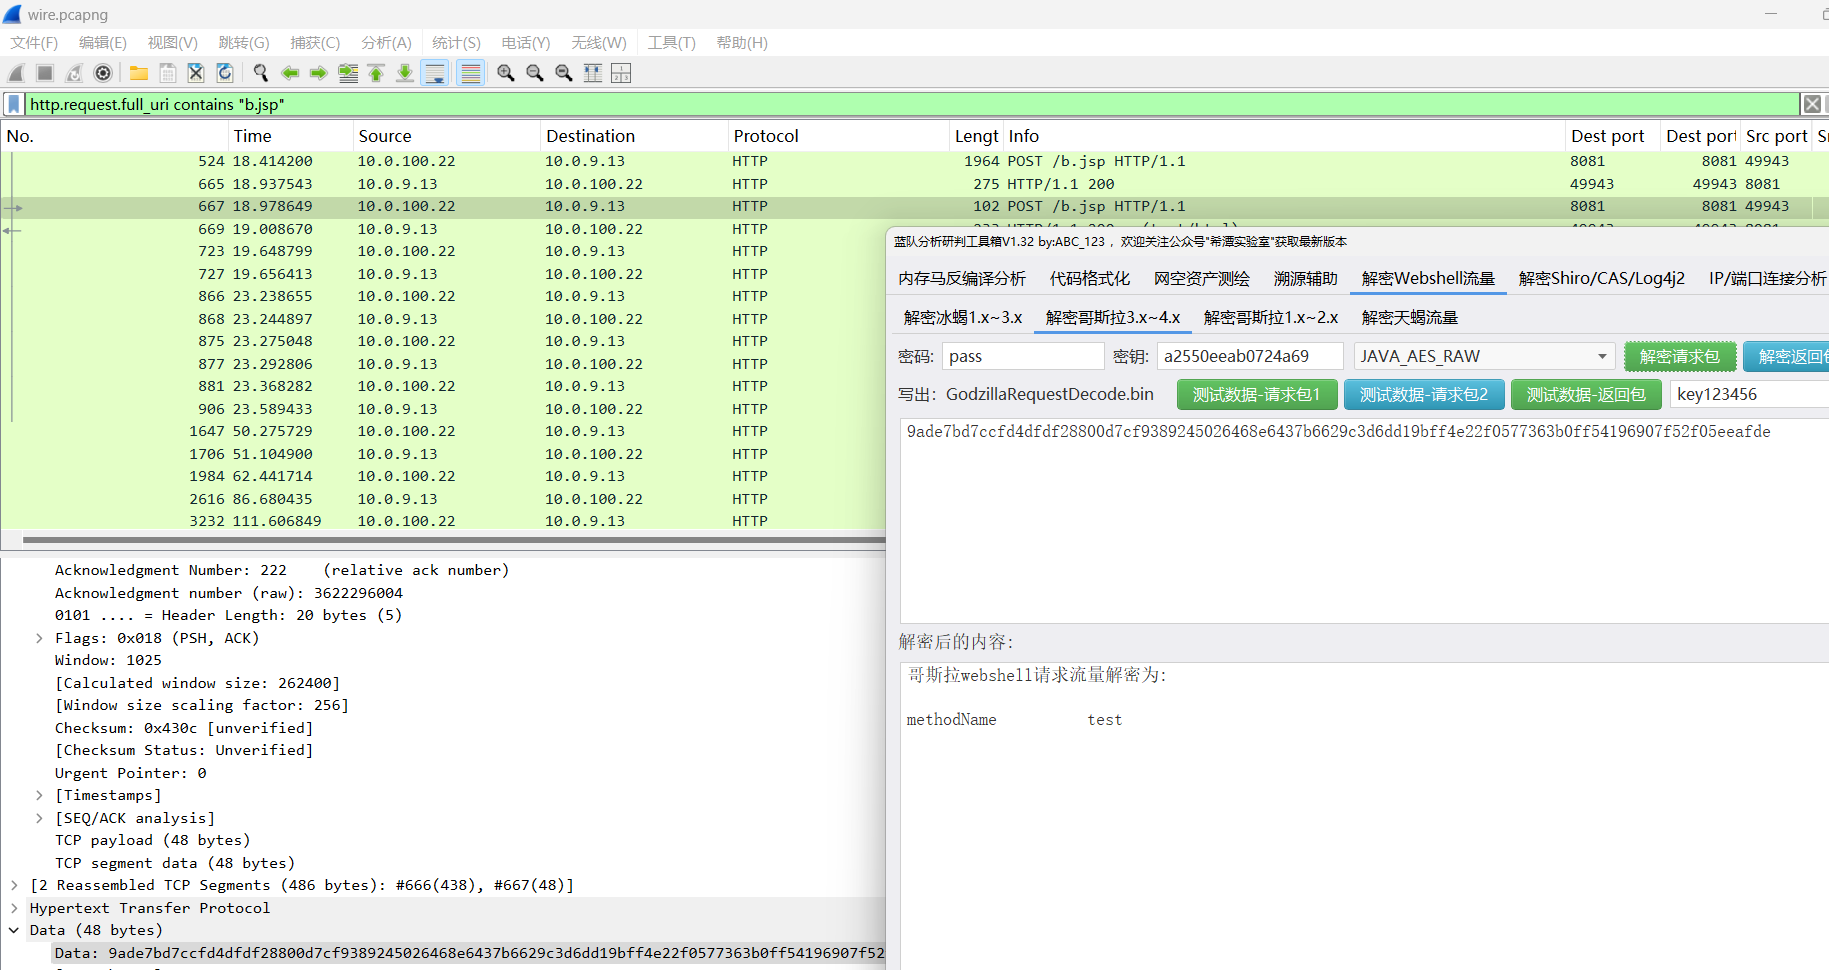Start a new packet capture
Screen dimensions: 1829x970
tap(16, 73)
